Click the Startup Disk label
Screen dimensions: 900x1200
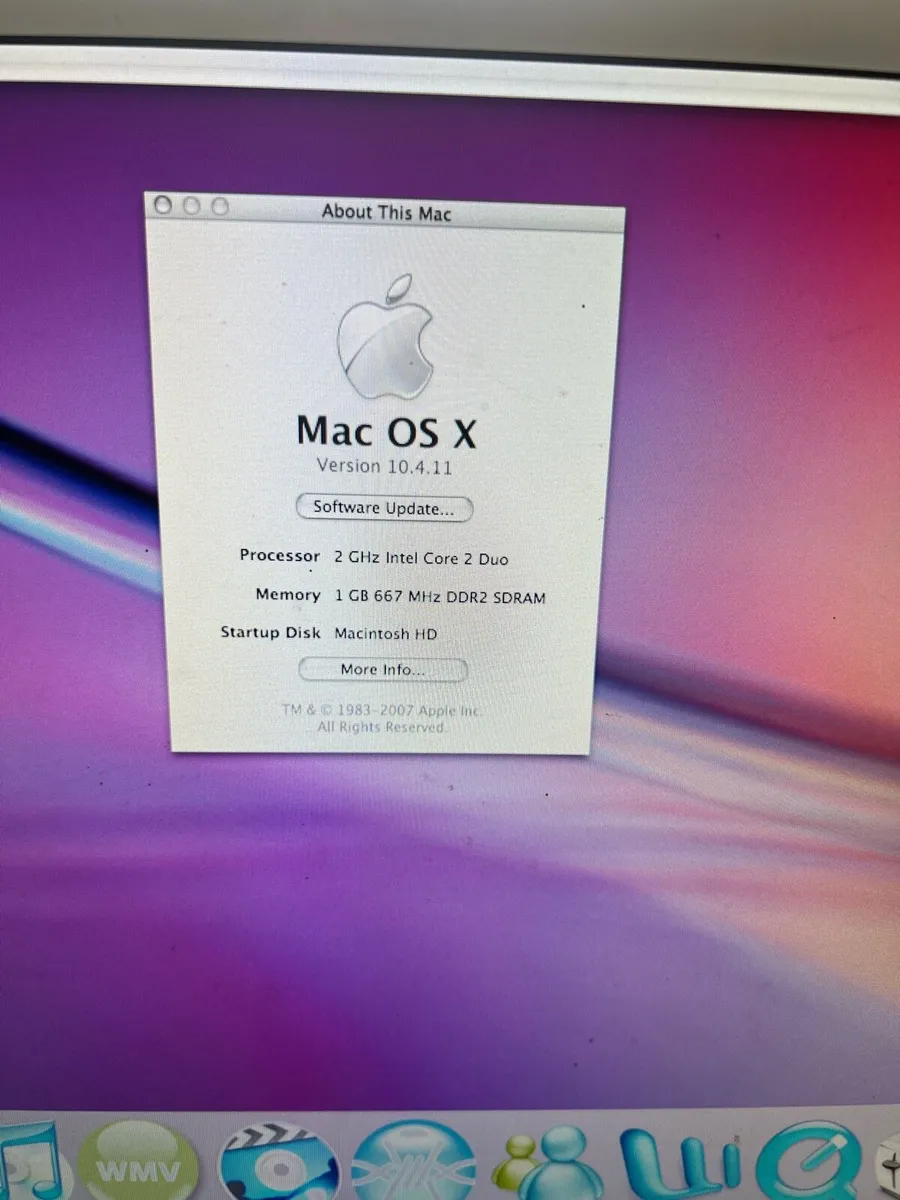point(271,632)
